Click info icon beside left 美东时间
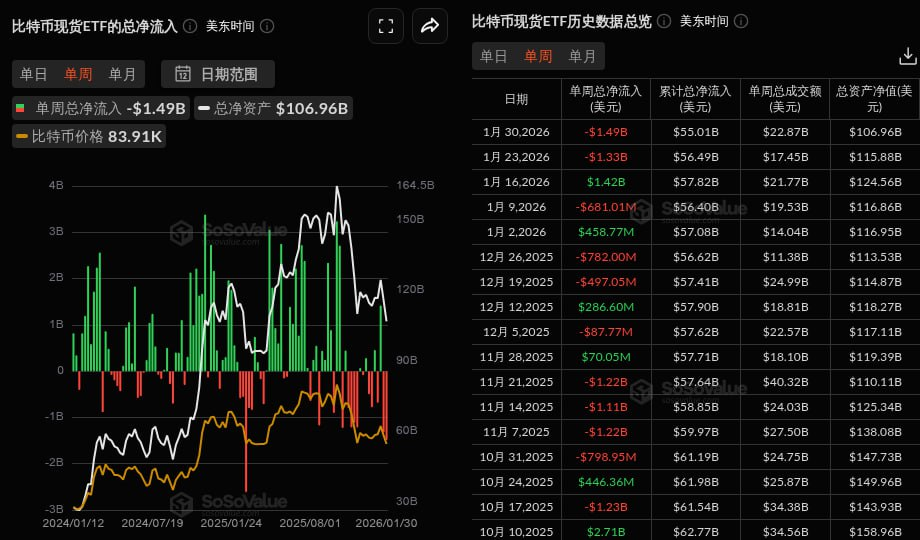 268,26
